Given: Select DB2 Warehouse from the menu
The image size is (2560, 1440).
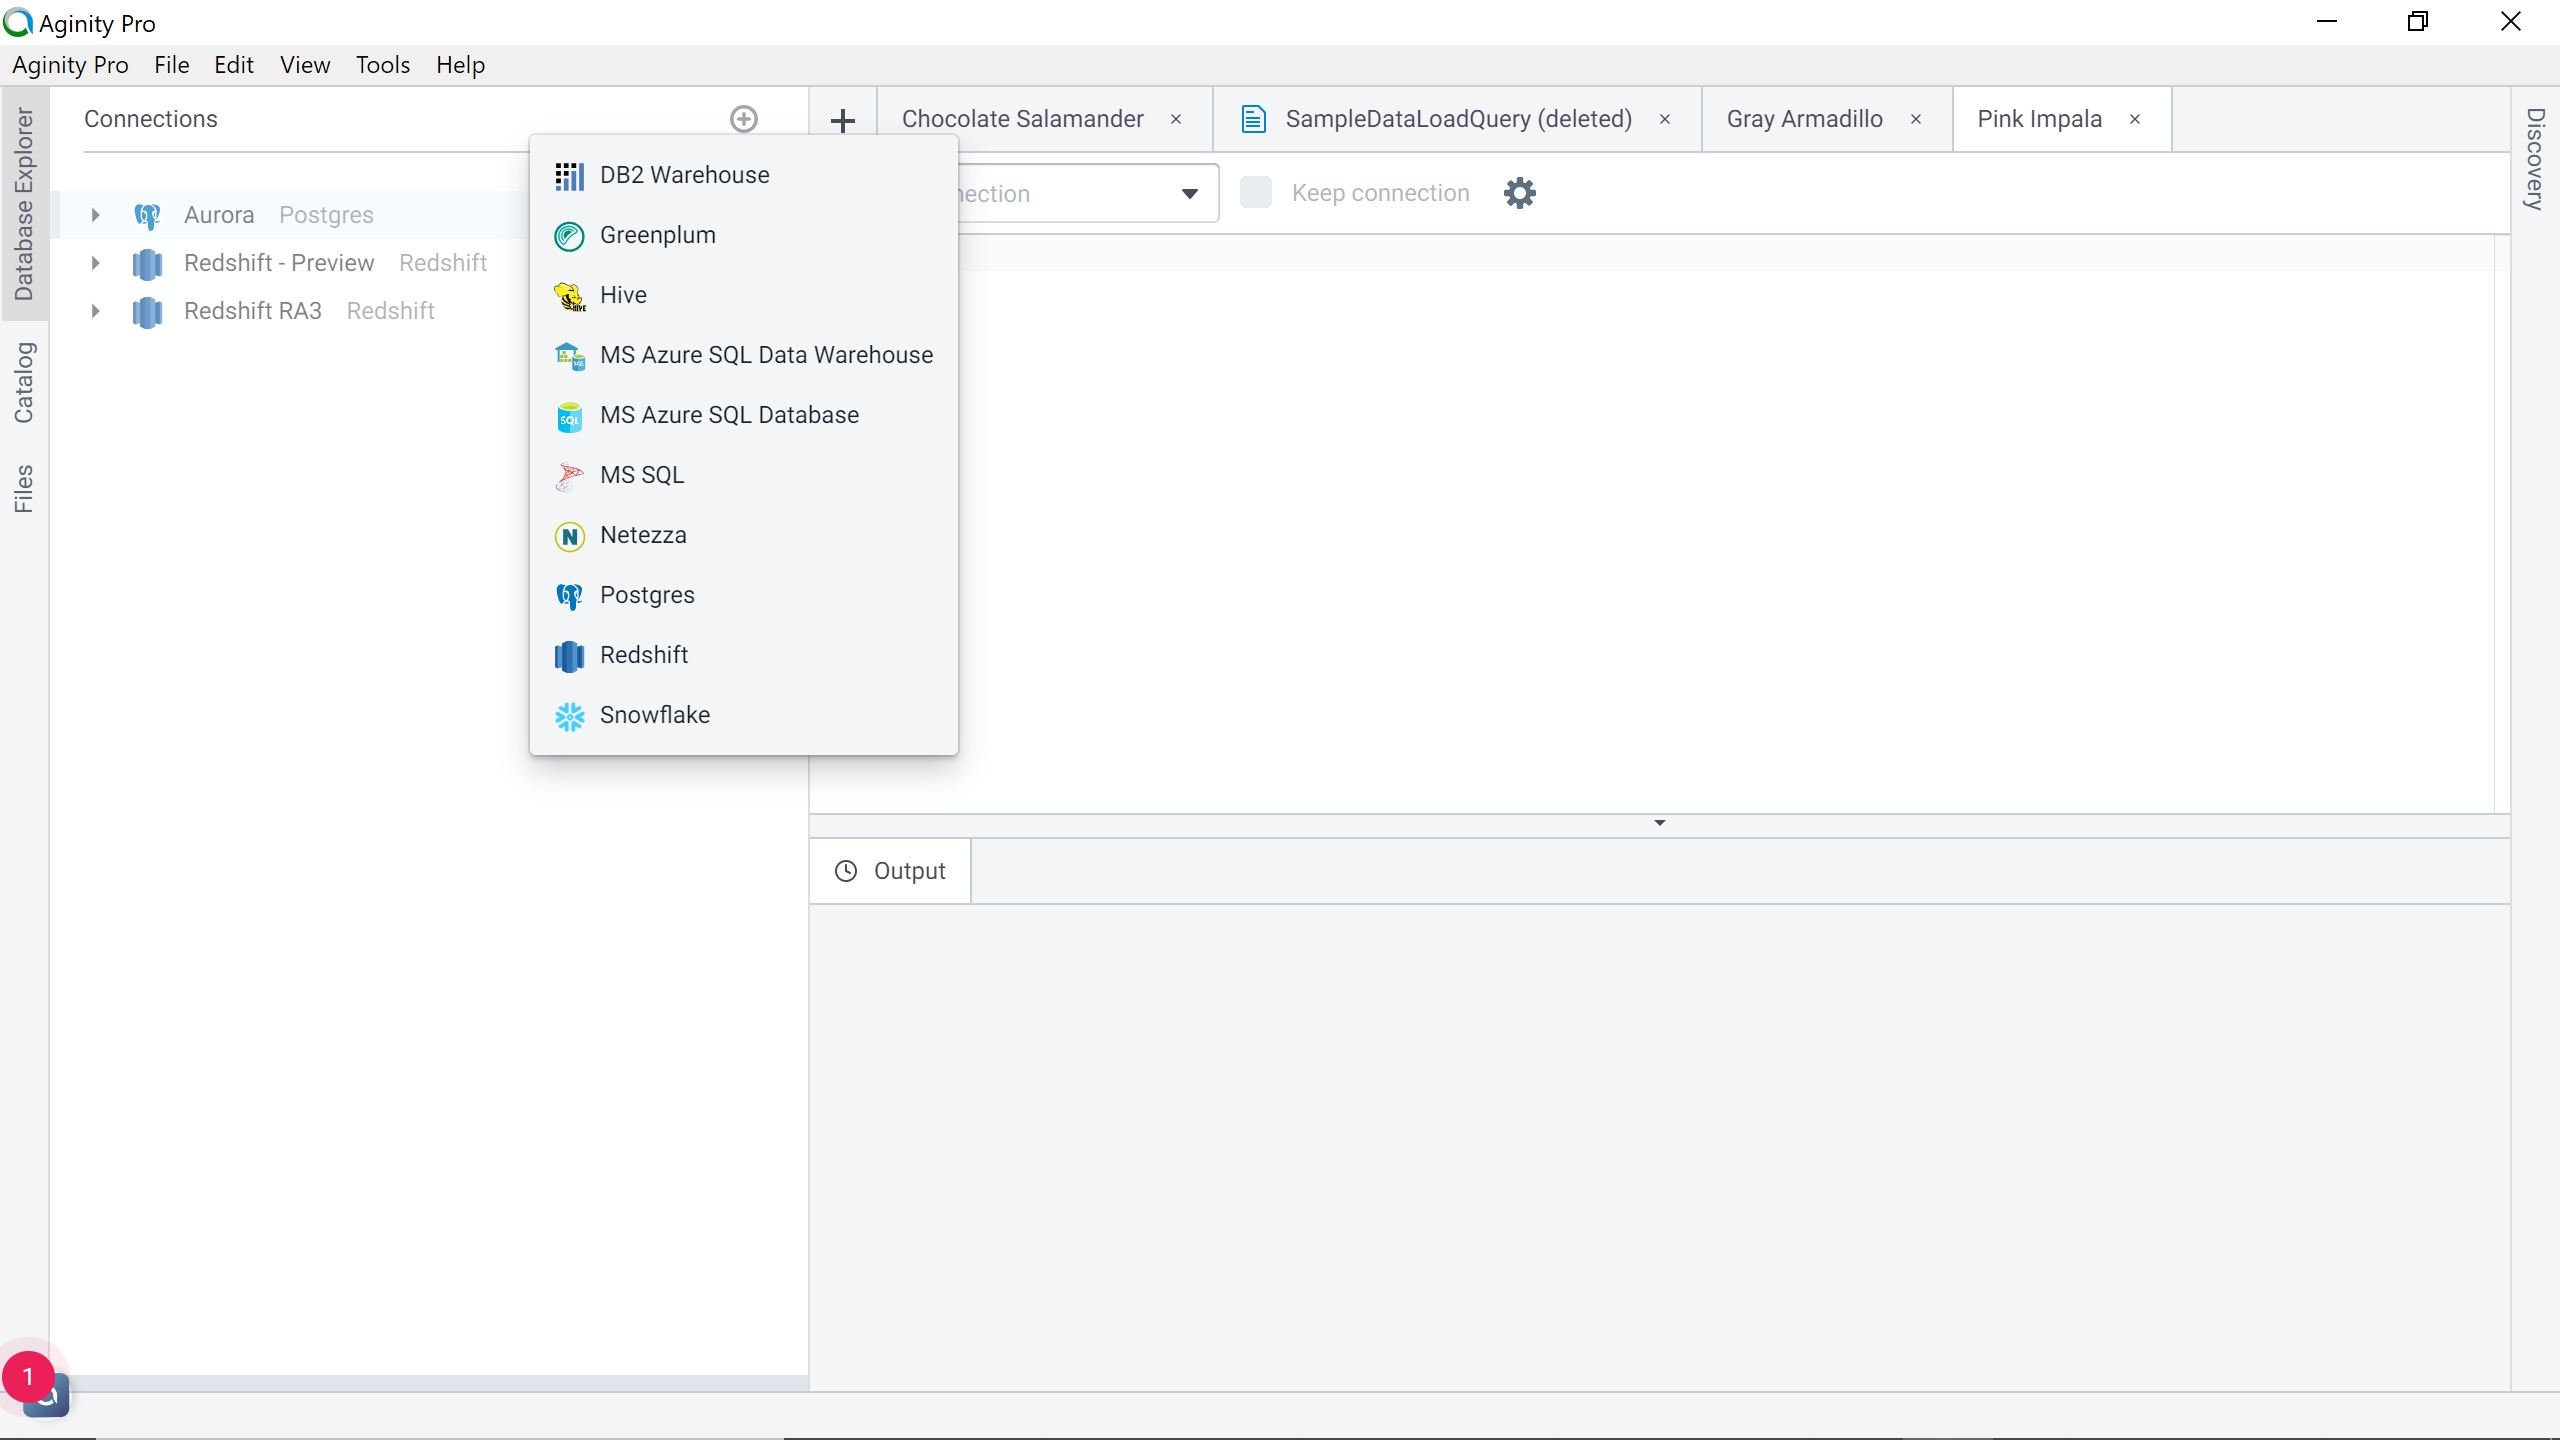Looking at the screenshot, I should click(684, 175).
